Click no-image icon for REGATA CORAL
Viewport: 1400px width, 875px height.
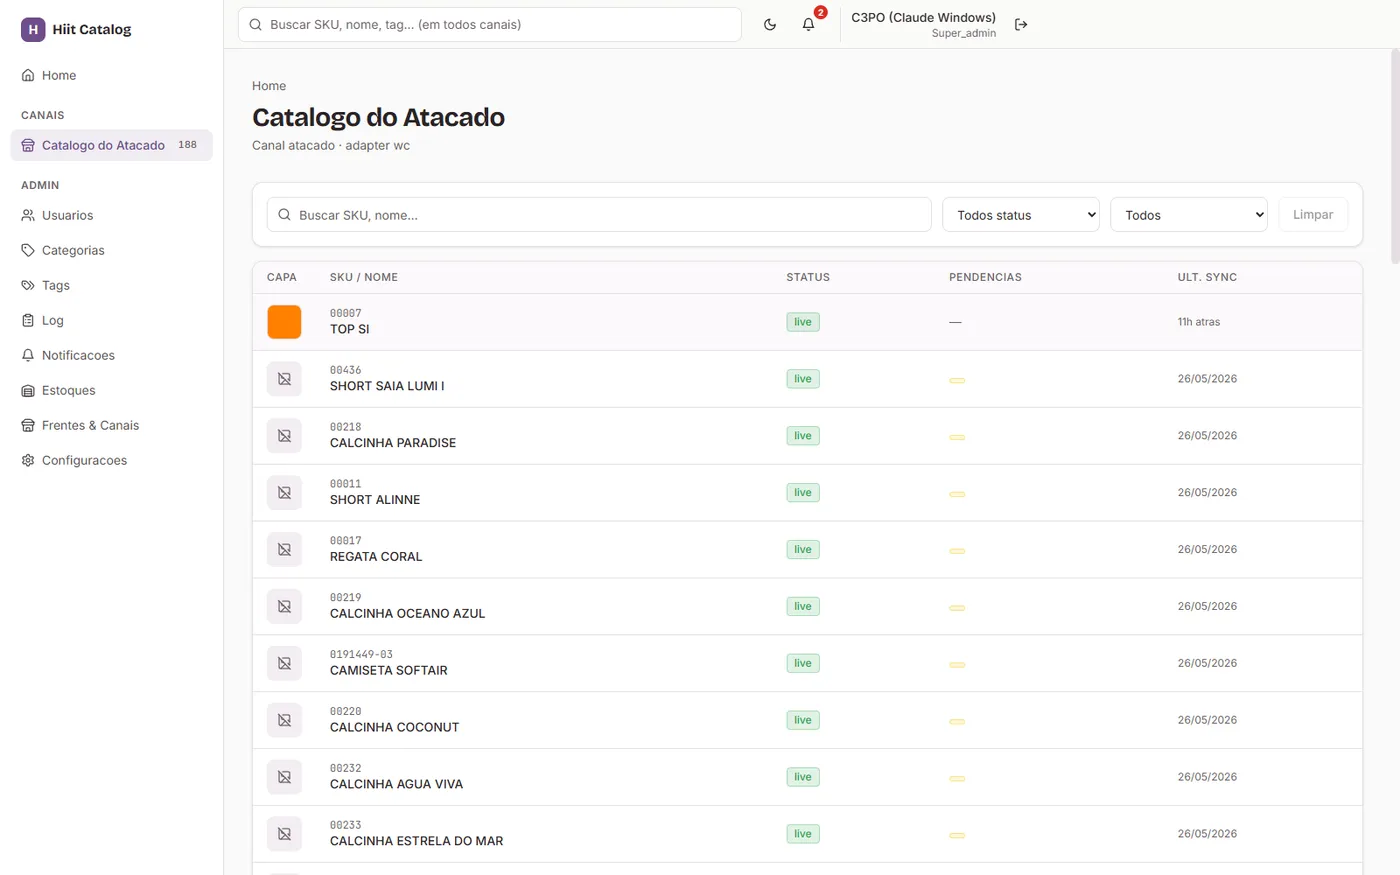[x=284, y=550]
